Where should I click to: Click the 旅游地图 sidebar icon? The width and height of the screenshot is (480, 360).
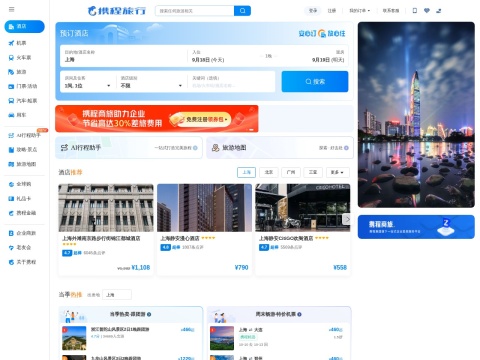[x=11, y=164]
